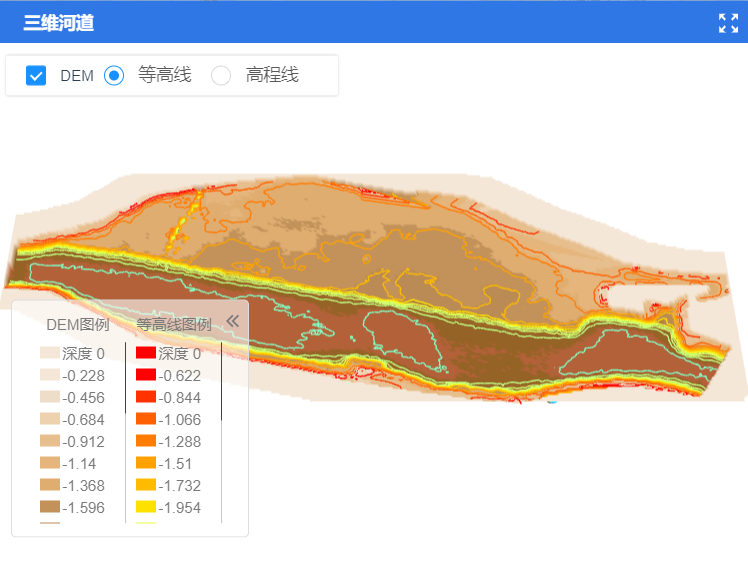748x564 pixels.
Task: Click the contour -1.288 swatch
Action: pyautogui.click(x=146, y=441)
